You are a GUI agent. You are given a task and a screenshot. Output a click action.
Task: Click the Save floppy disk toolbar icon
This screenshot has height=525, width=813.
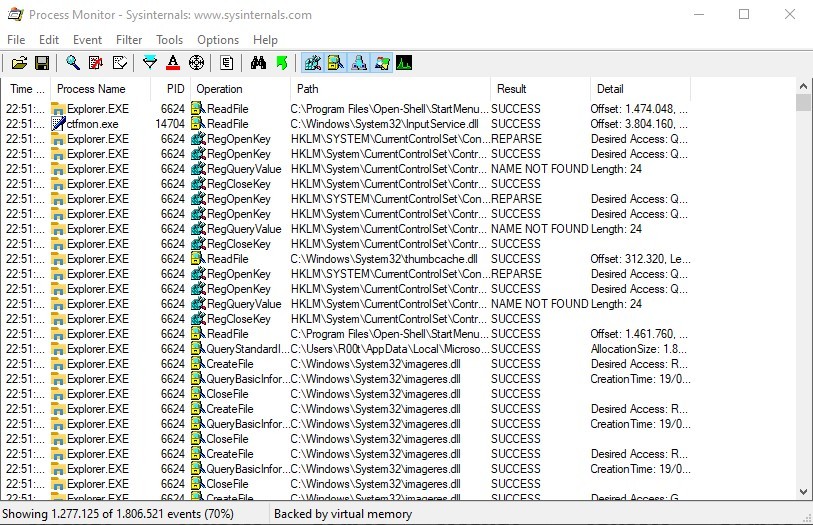point(42,63)
